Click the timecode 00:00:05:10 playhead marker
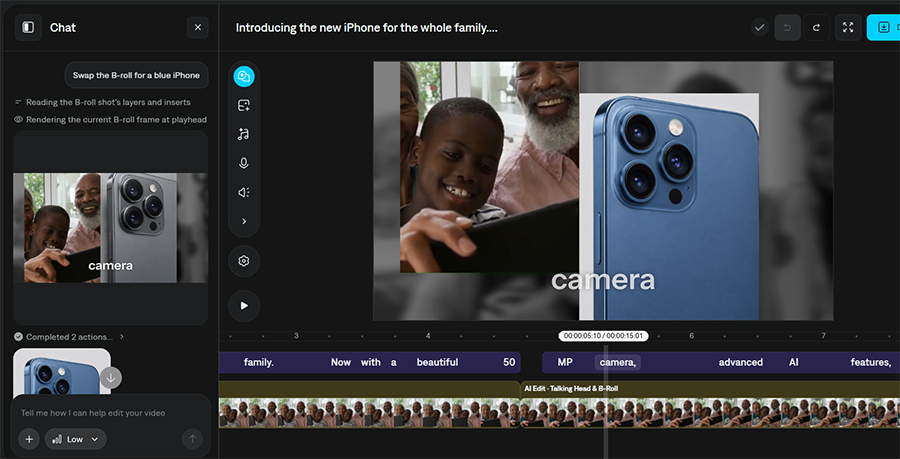The image size is (900, 459). 603,336
